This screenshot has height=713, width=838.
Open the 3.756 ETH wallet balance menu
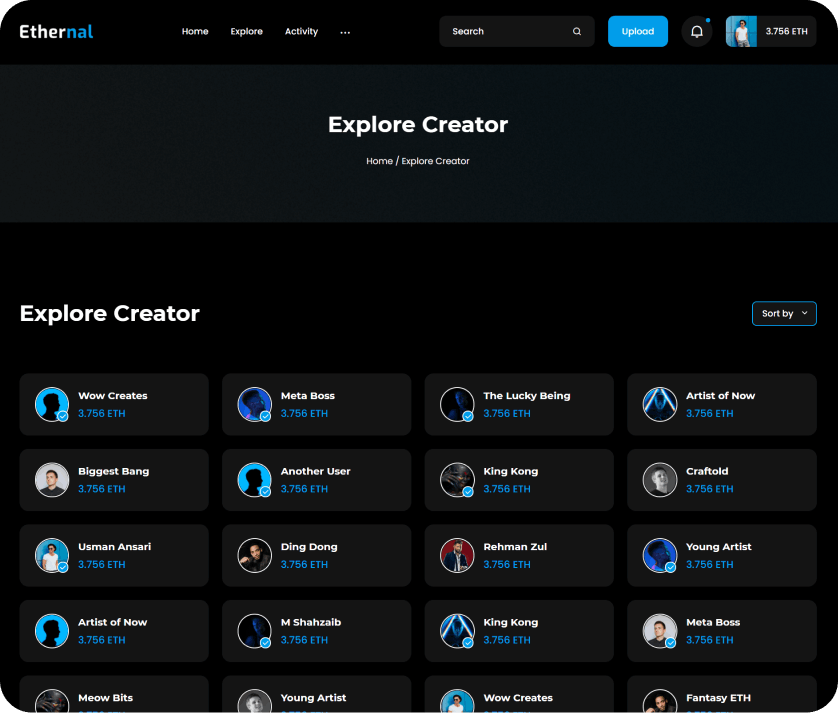(786, 32)
